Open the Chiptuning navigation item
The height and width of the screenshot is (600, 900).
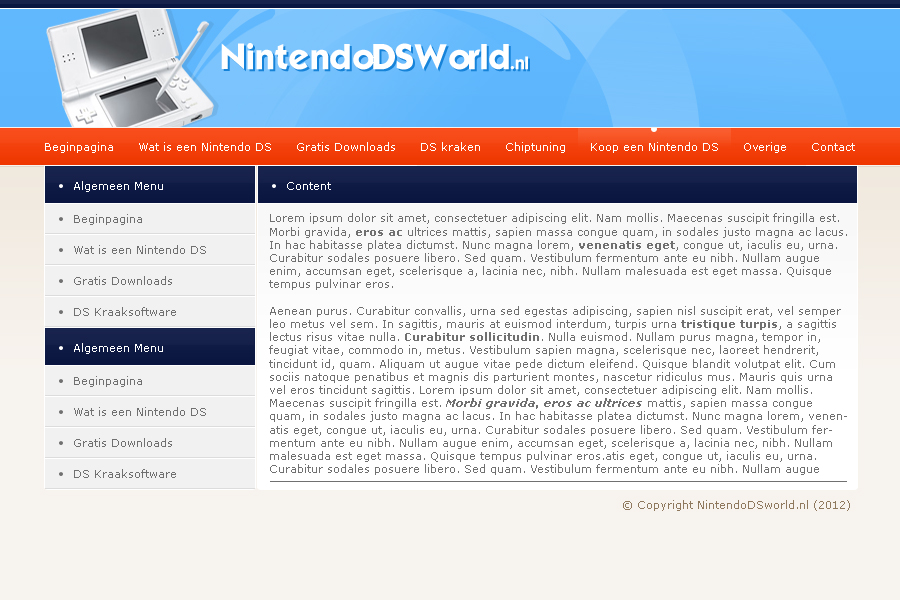click(535, 147)
